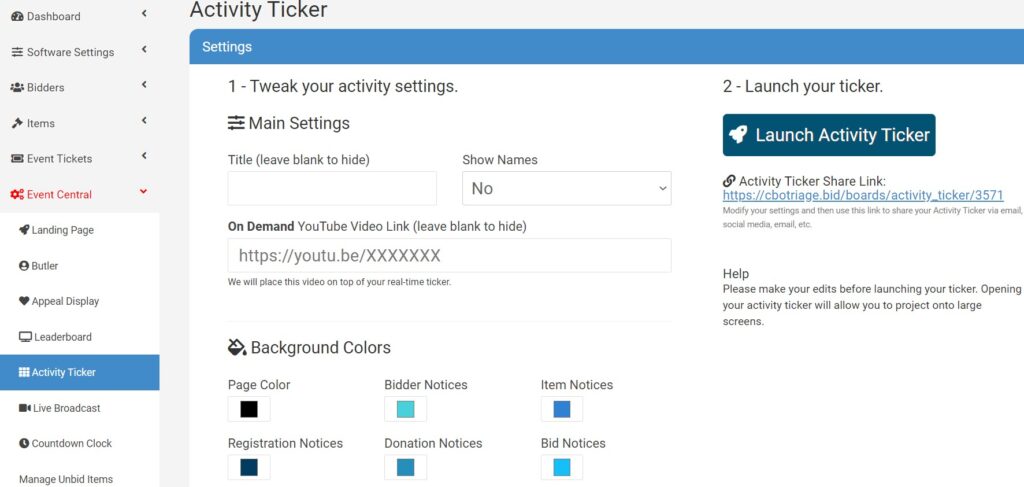Collapse the Event Central section chevron
The height and width of the screenshot is (487, 1024).
[144, 192]
